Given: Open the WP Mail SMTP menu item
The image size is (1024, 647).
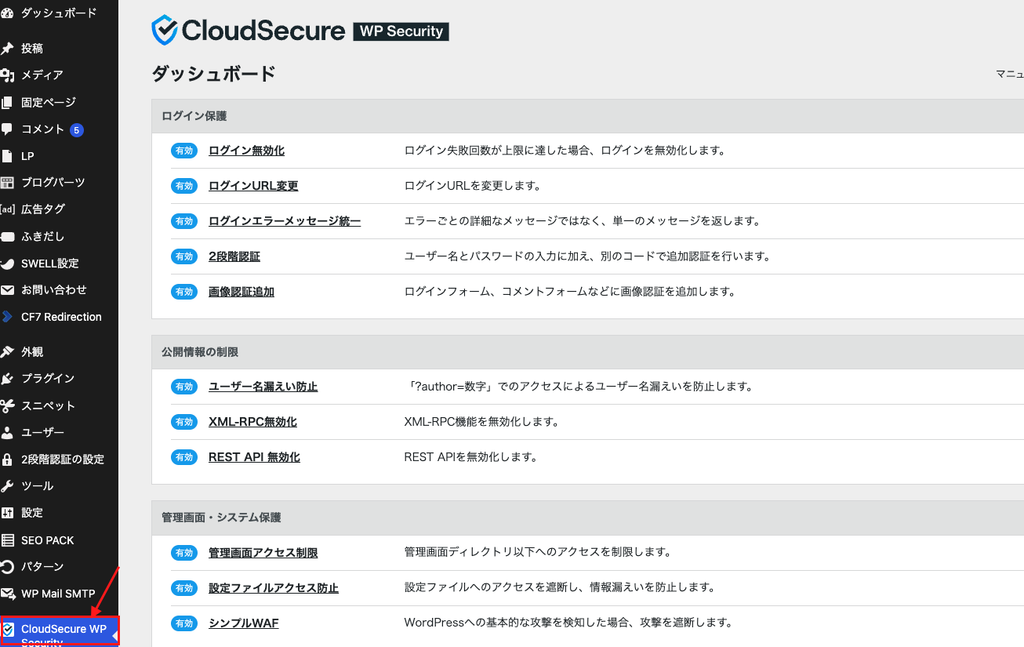Looking at the screenshot, I should pyautogui.click(x=59, y=593).
